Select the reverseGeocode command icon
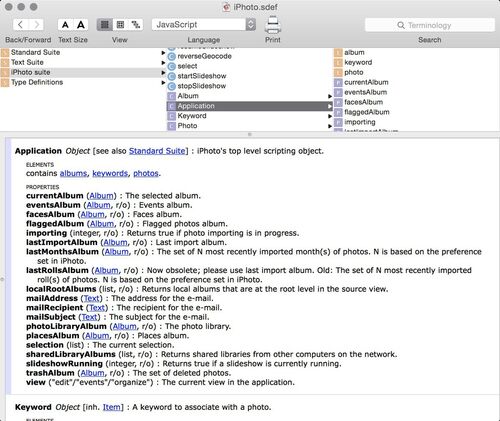The height and width of the screenshot is (421, 500). 171,56
